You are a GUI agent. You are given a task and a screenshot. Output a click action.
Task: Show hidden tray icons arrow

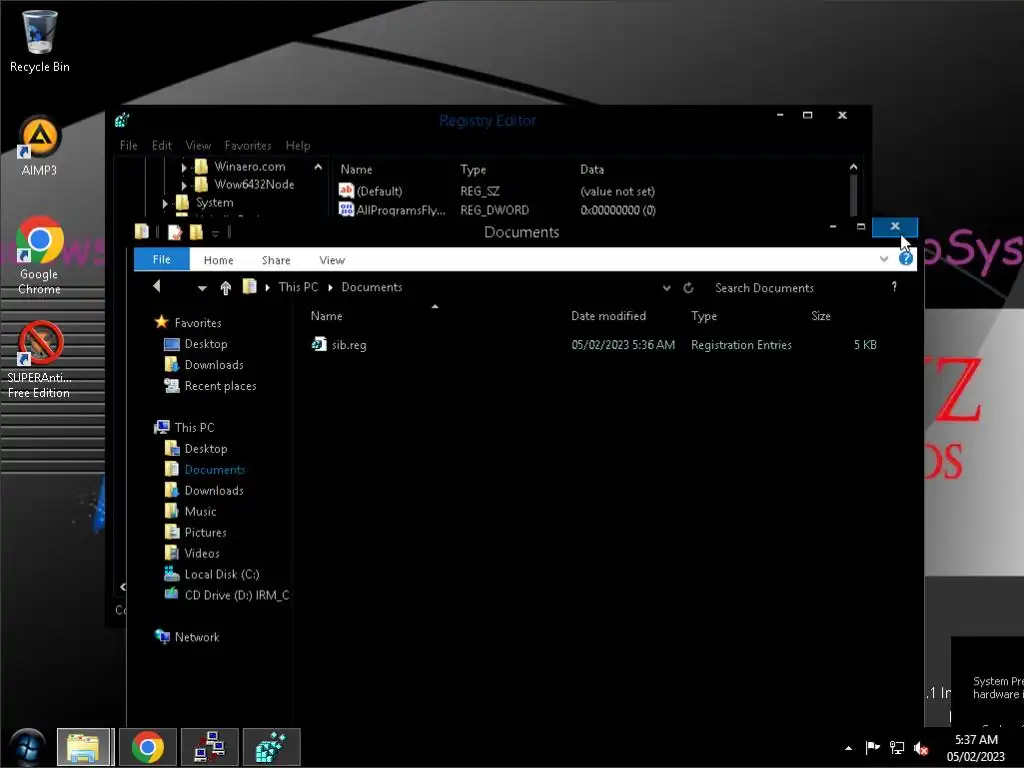coord(848,748)
